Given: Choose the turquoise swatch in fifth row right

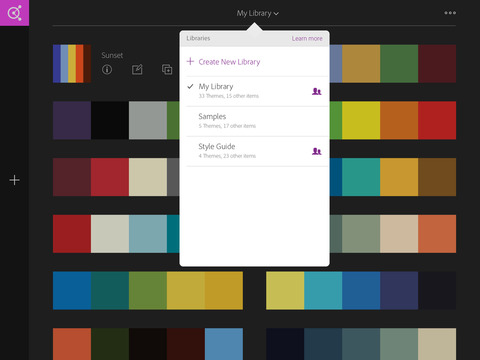Looking at the screenshot, I should tap(323, 290).
